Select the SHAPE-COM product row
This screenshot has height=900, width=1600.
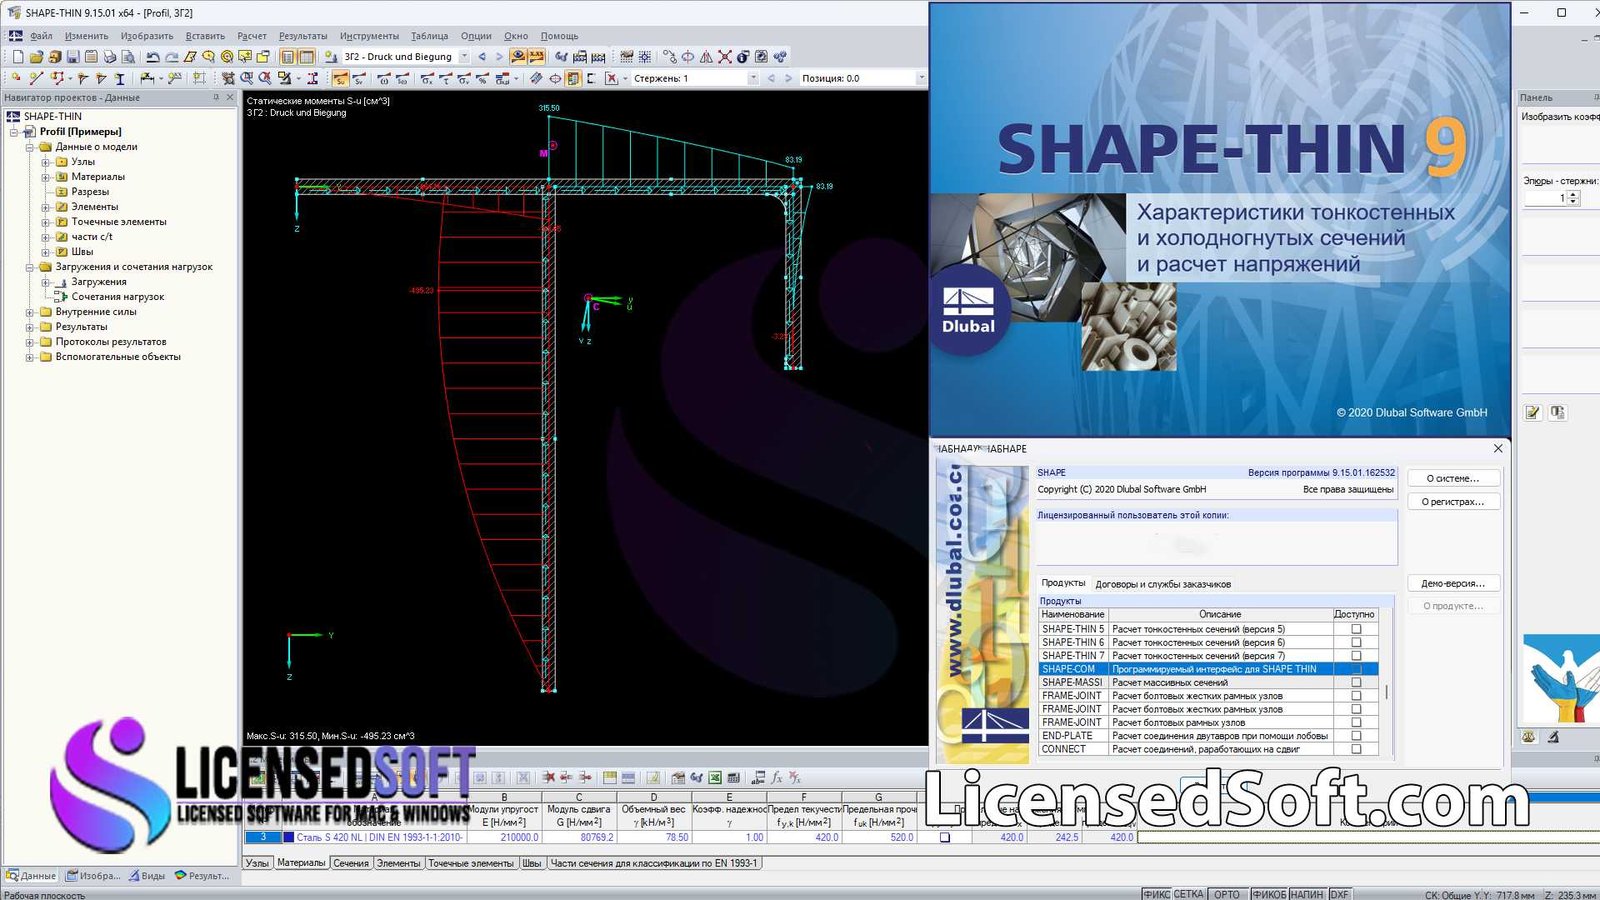(1207, 669)
